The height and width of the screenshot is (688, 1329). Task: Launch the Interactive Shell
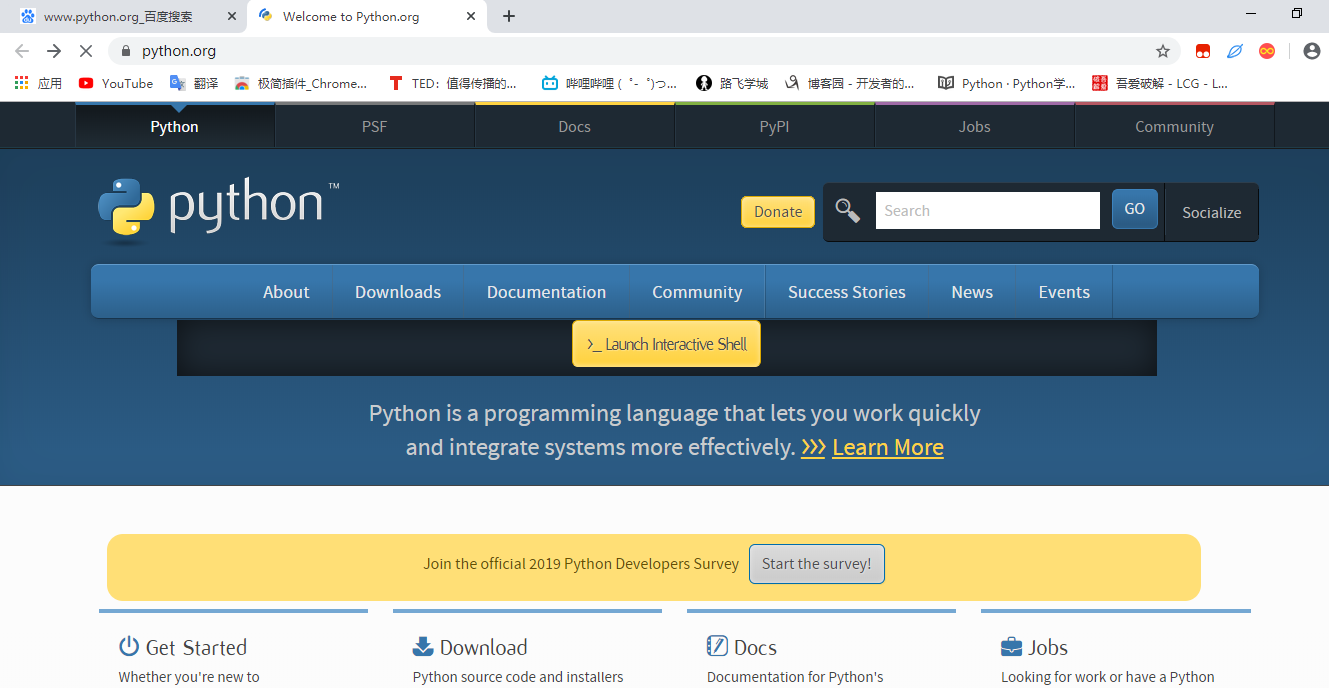(666, 344)
